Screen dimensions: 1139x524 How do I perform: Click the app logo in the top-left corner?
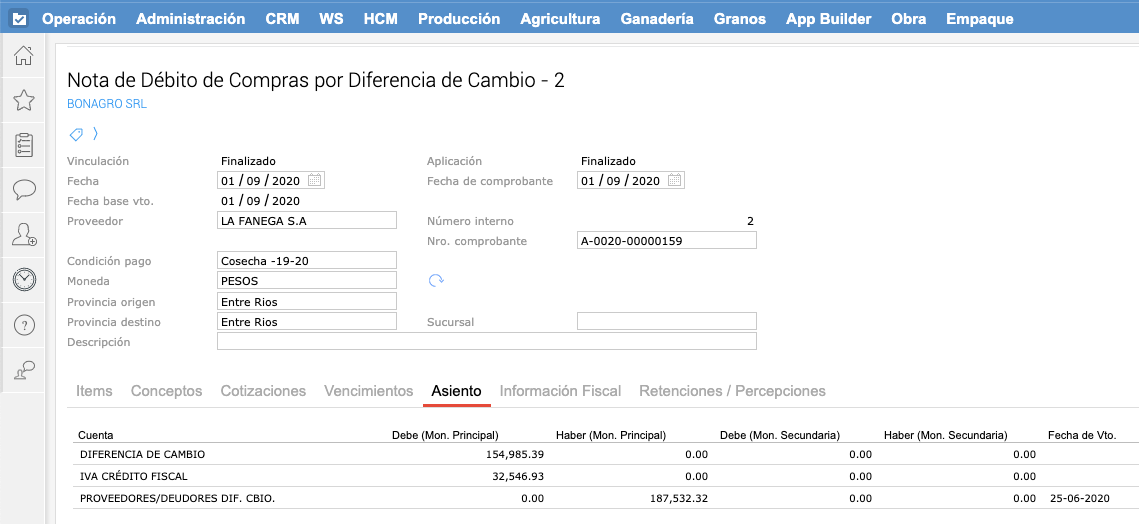pos(20,19)
